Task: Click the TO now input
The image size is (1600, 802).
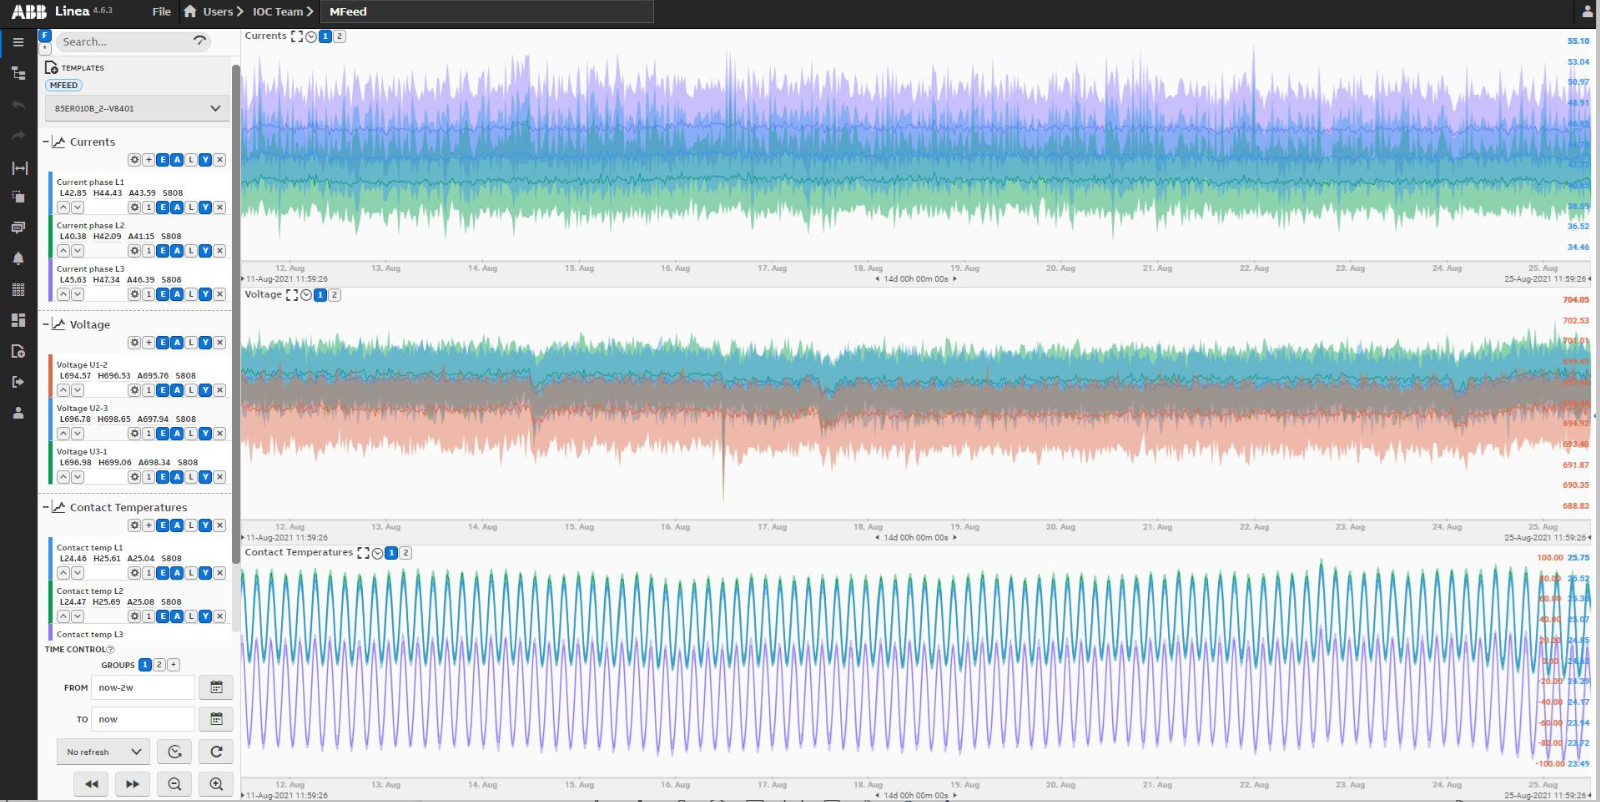Action: [x=143, y=719]
